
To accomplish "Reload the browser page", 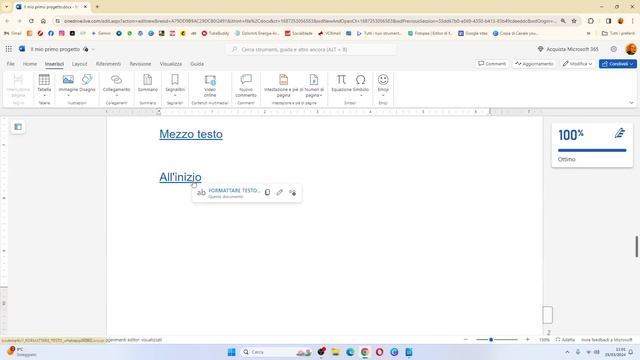I will coord(31,21).
